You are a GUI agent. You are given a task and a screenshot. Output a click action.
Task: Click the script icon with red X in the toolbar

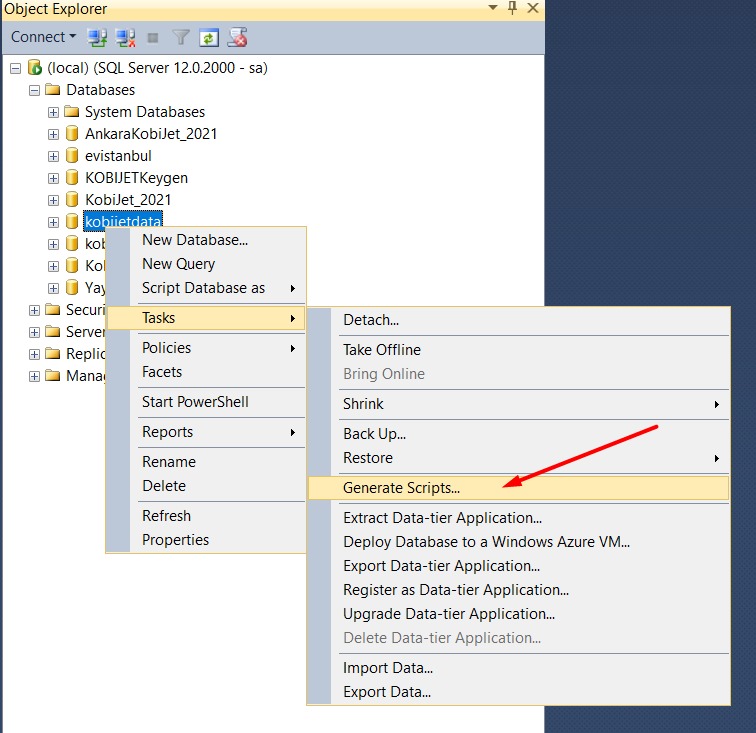point(237,37)
